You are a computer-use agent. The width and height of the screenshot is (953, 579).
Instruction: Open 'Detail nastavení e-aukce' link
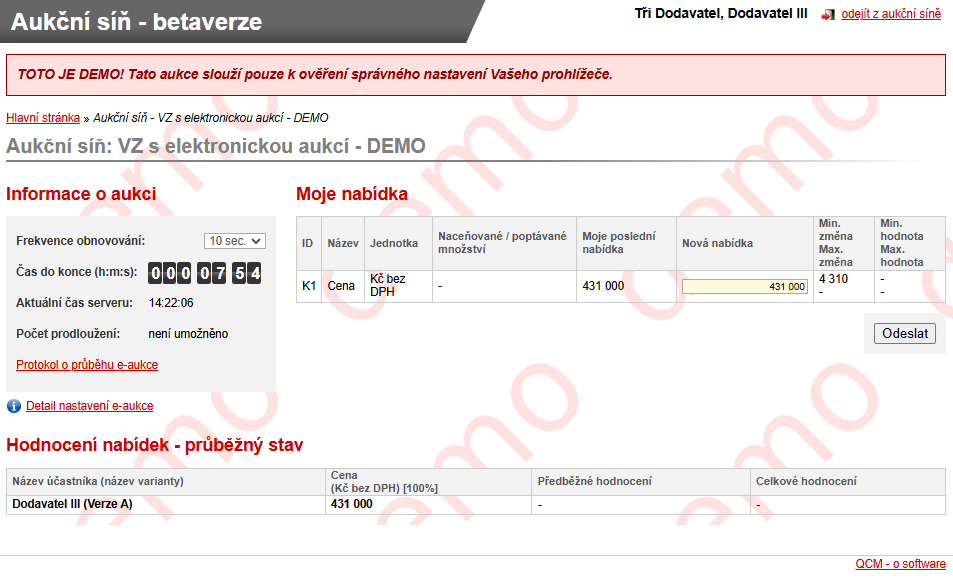point(89,406)
